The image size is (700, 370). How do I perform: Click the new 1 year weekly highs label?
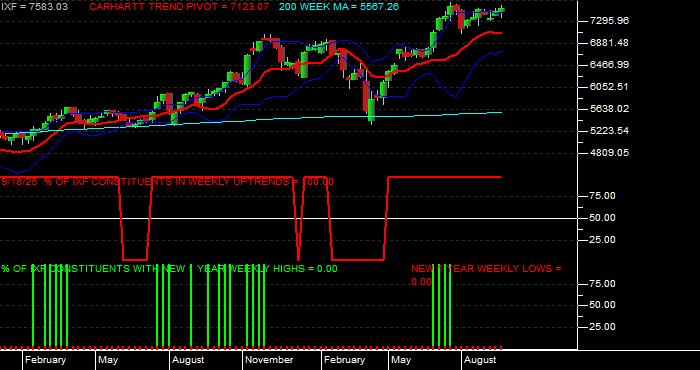point(169,268)
